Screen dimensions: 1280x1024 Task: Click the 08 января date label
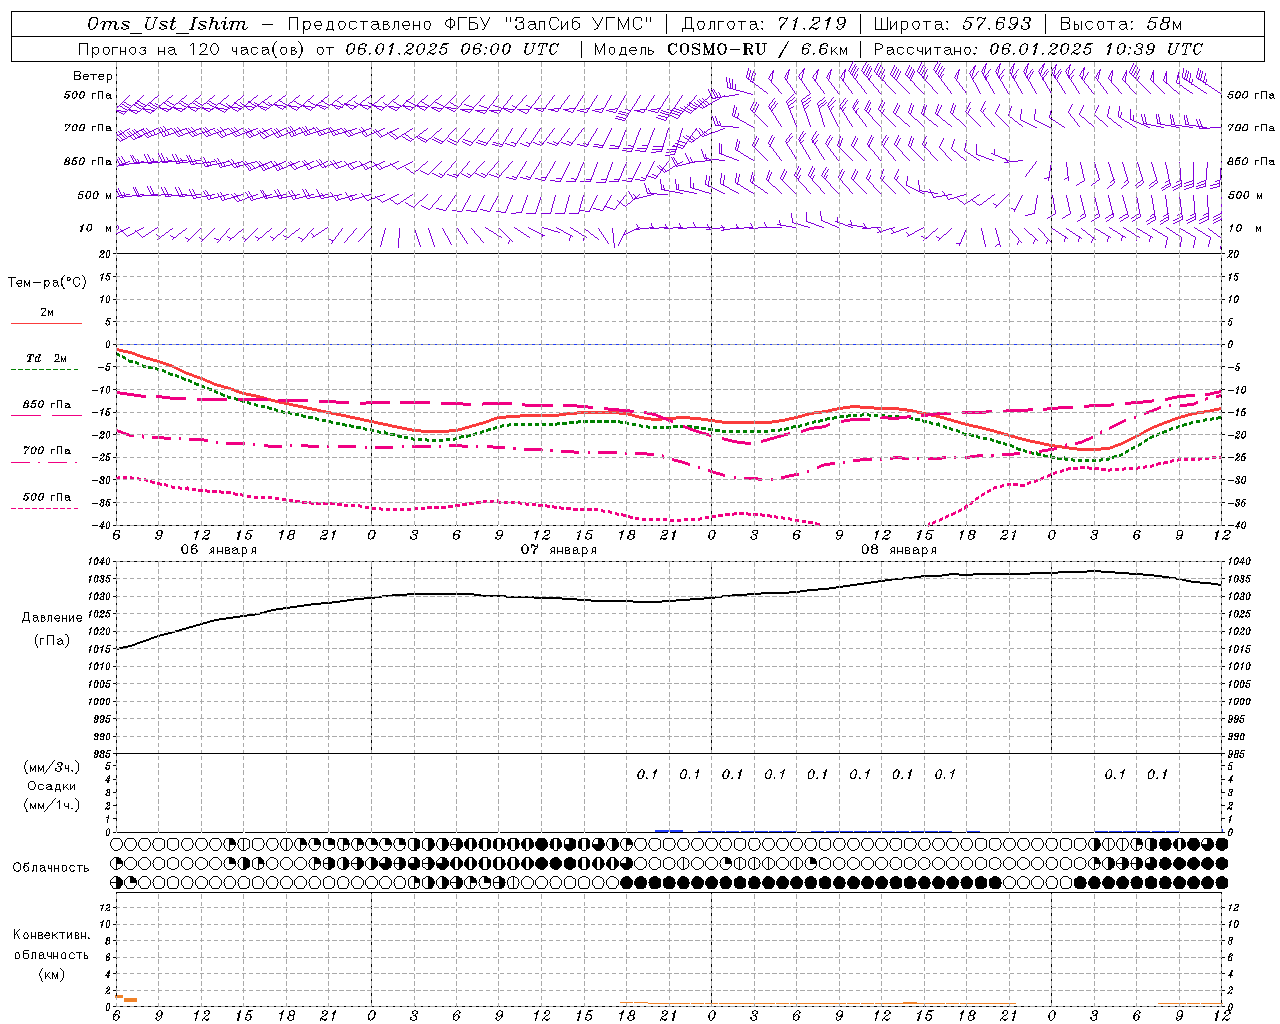click(898, 550)
